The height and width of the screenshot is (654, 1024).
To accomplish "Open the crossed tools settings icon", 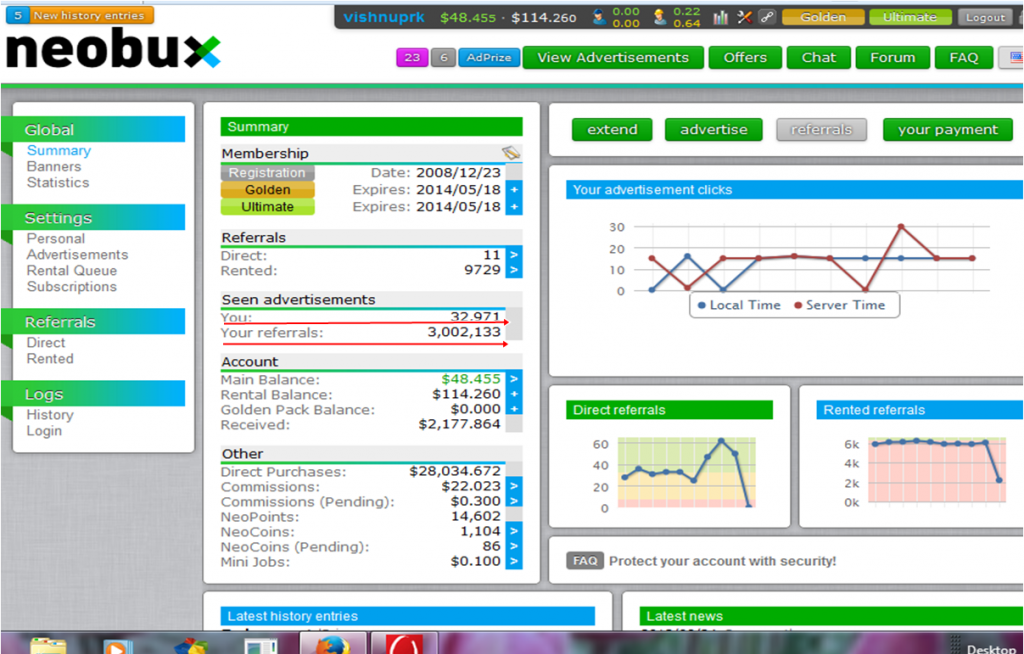I will (x=744, y=17).
